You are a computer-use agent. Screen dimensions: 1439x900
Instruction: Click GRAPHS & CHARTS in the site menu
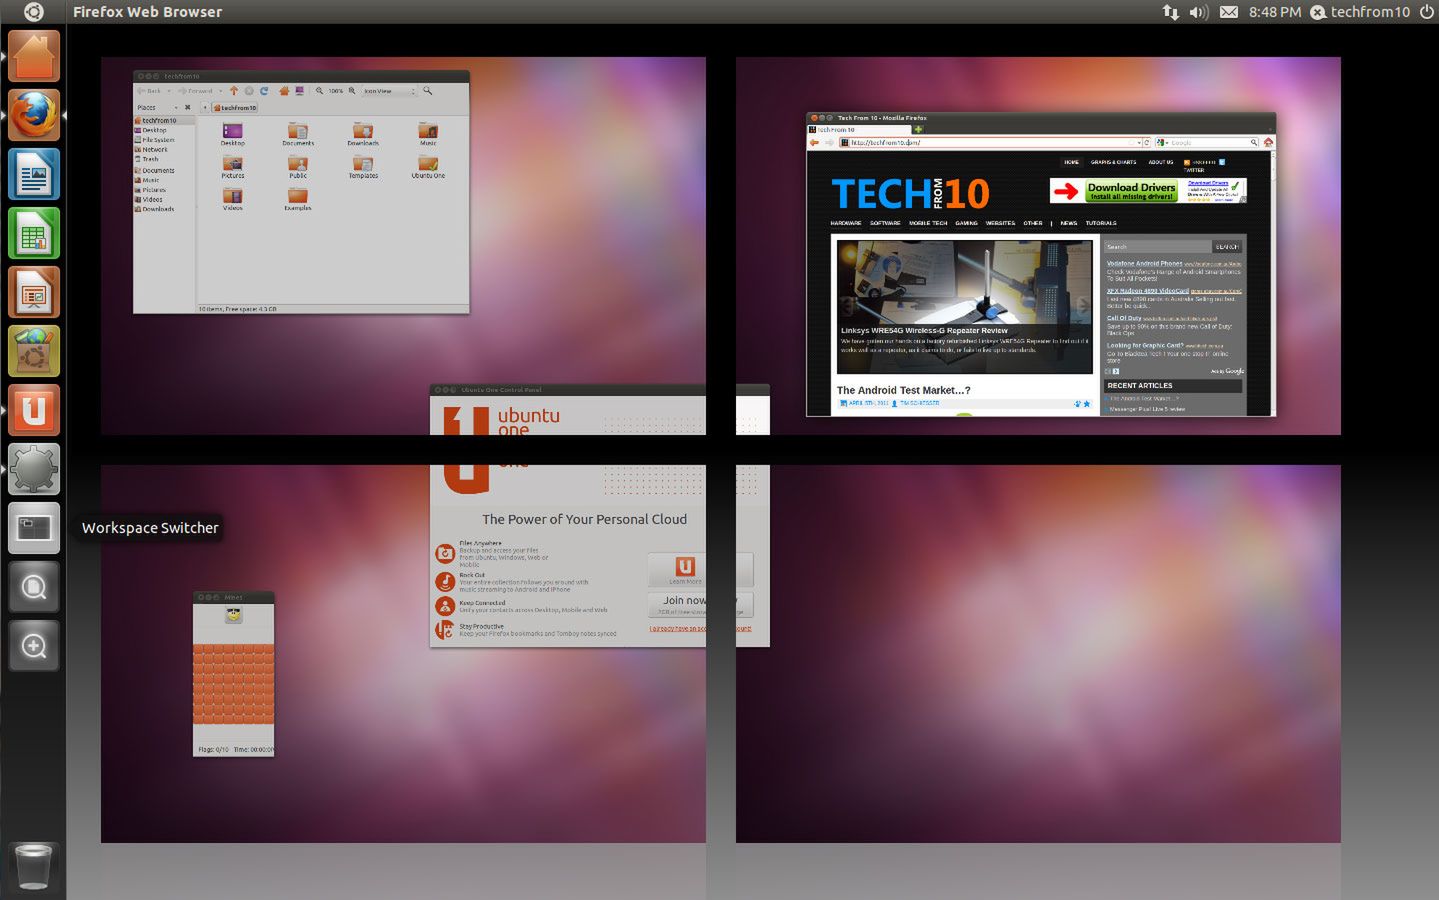[1113, 162]
